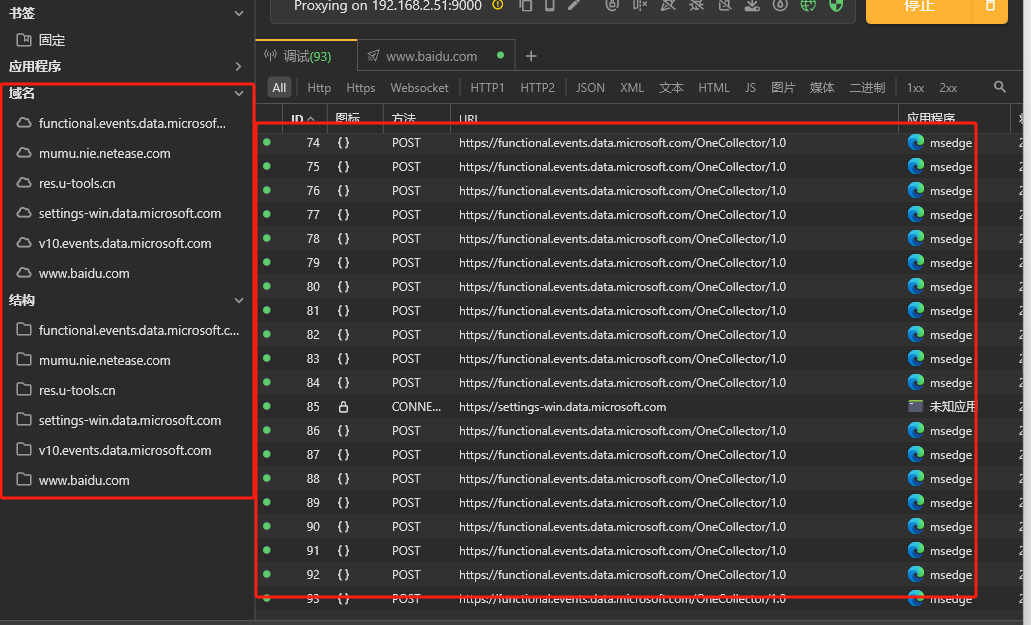This screenshot has width=1031, height=625.
Task: Click the Proxying on 192.168.2.51:9000 text
Action: click(x=387, y=6)
